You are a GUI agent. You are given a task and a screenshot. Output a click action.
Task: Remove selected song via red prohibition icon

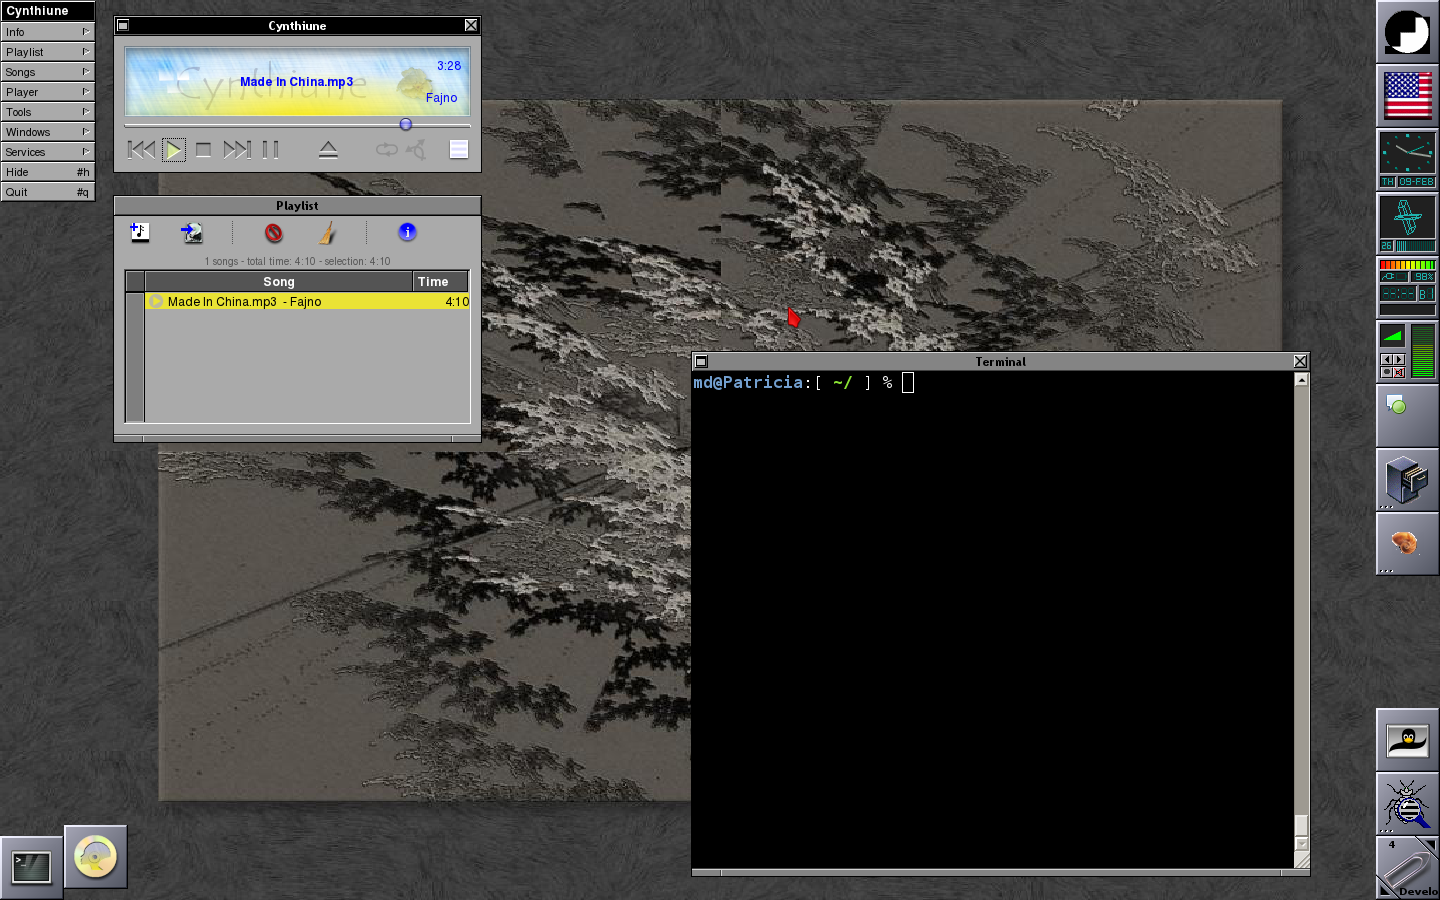coord(273,233)
